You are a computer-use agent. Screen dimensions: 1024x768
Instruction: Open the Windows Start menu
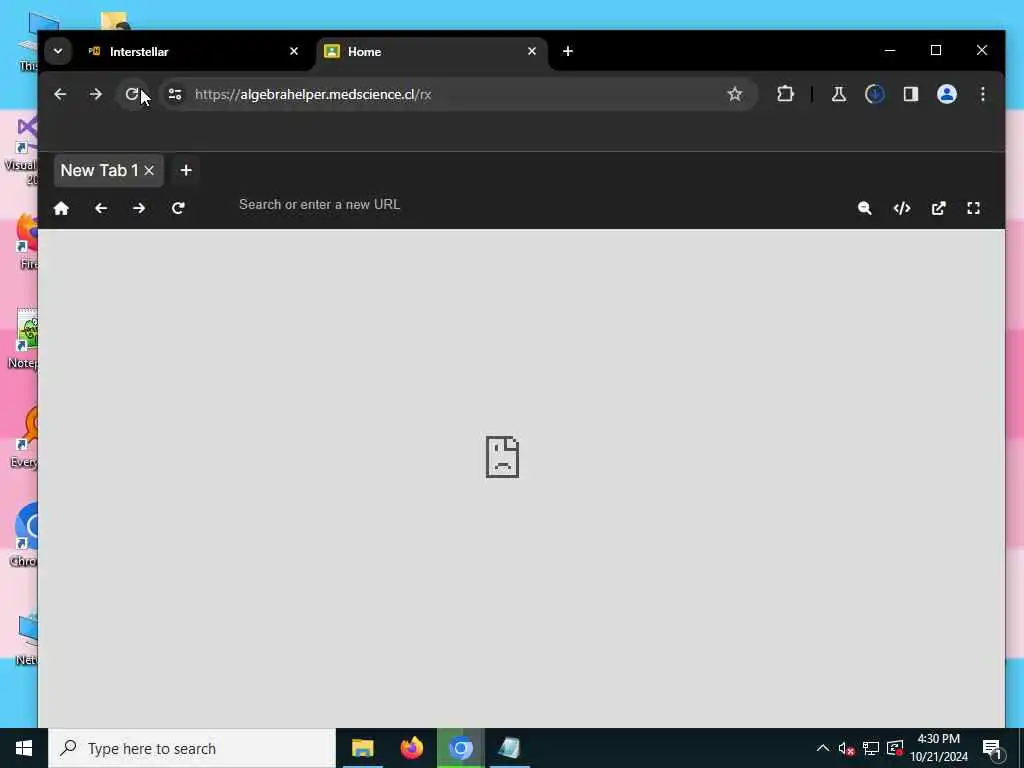click(24, 748)
